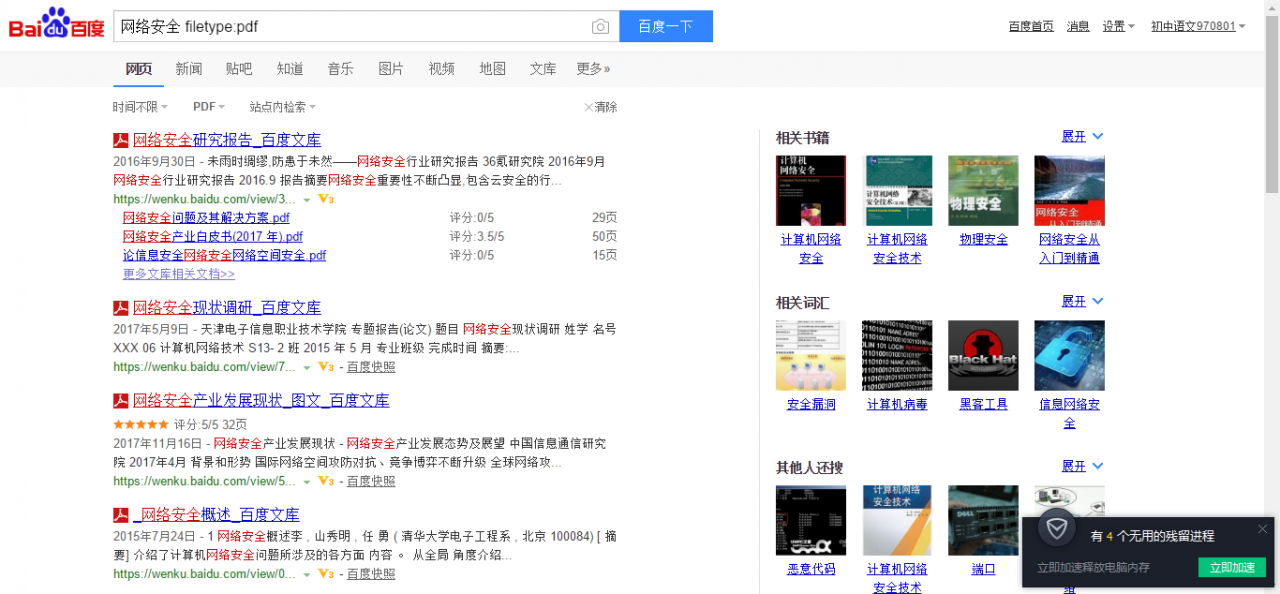Click PDF icon beside 网络安全现状调研 result
Image resolution: width=1280 pixels, height=594 pixels.
coord(121,308)
